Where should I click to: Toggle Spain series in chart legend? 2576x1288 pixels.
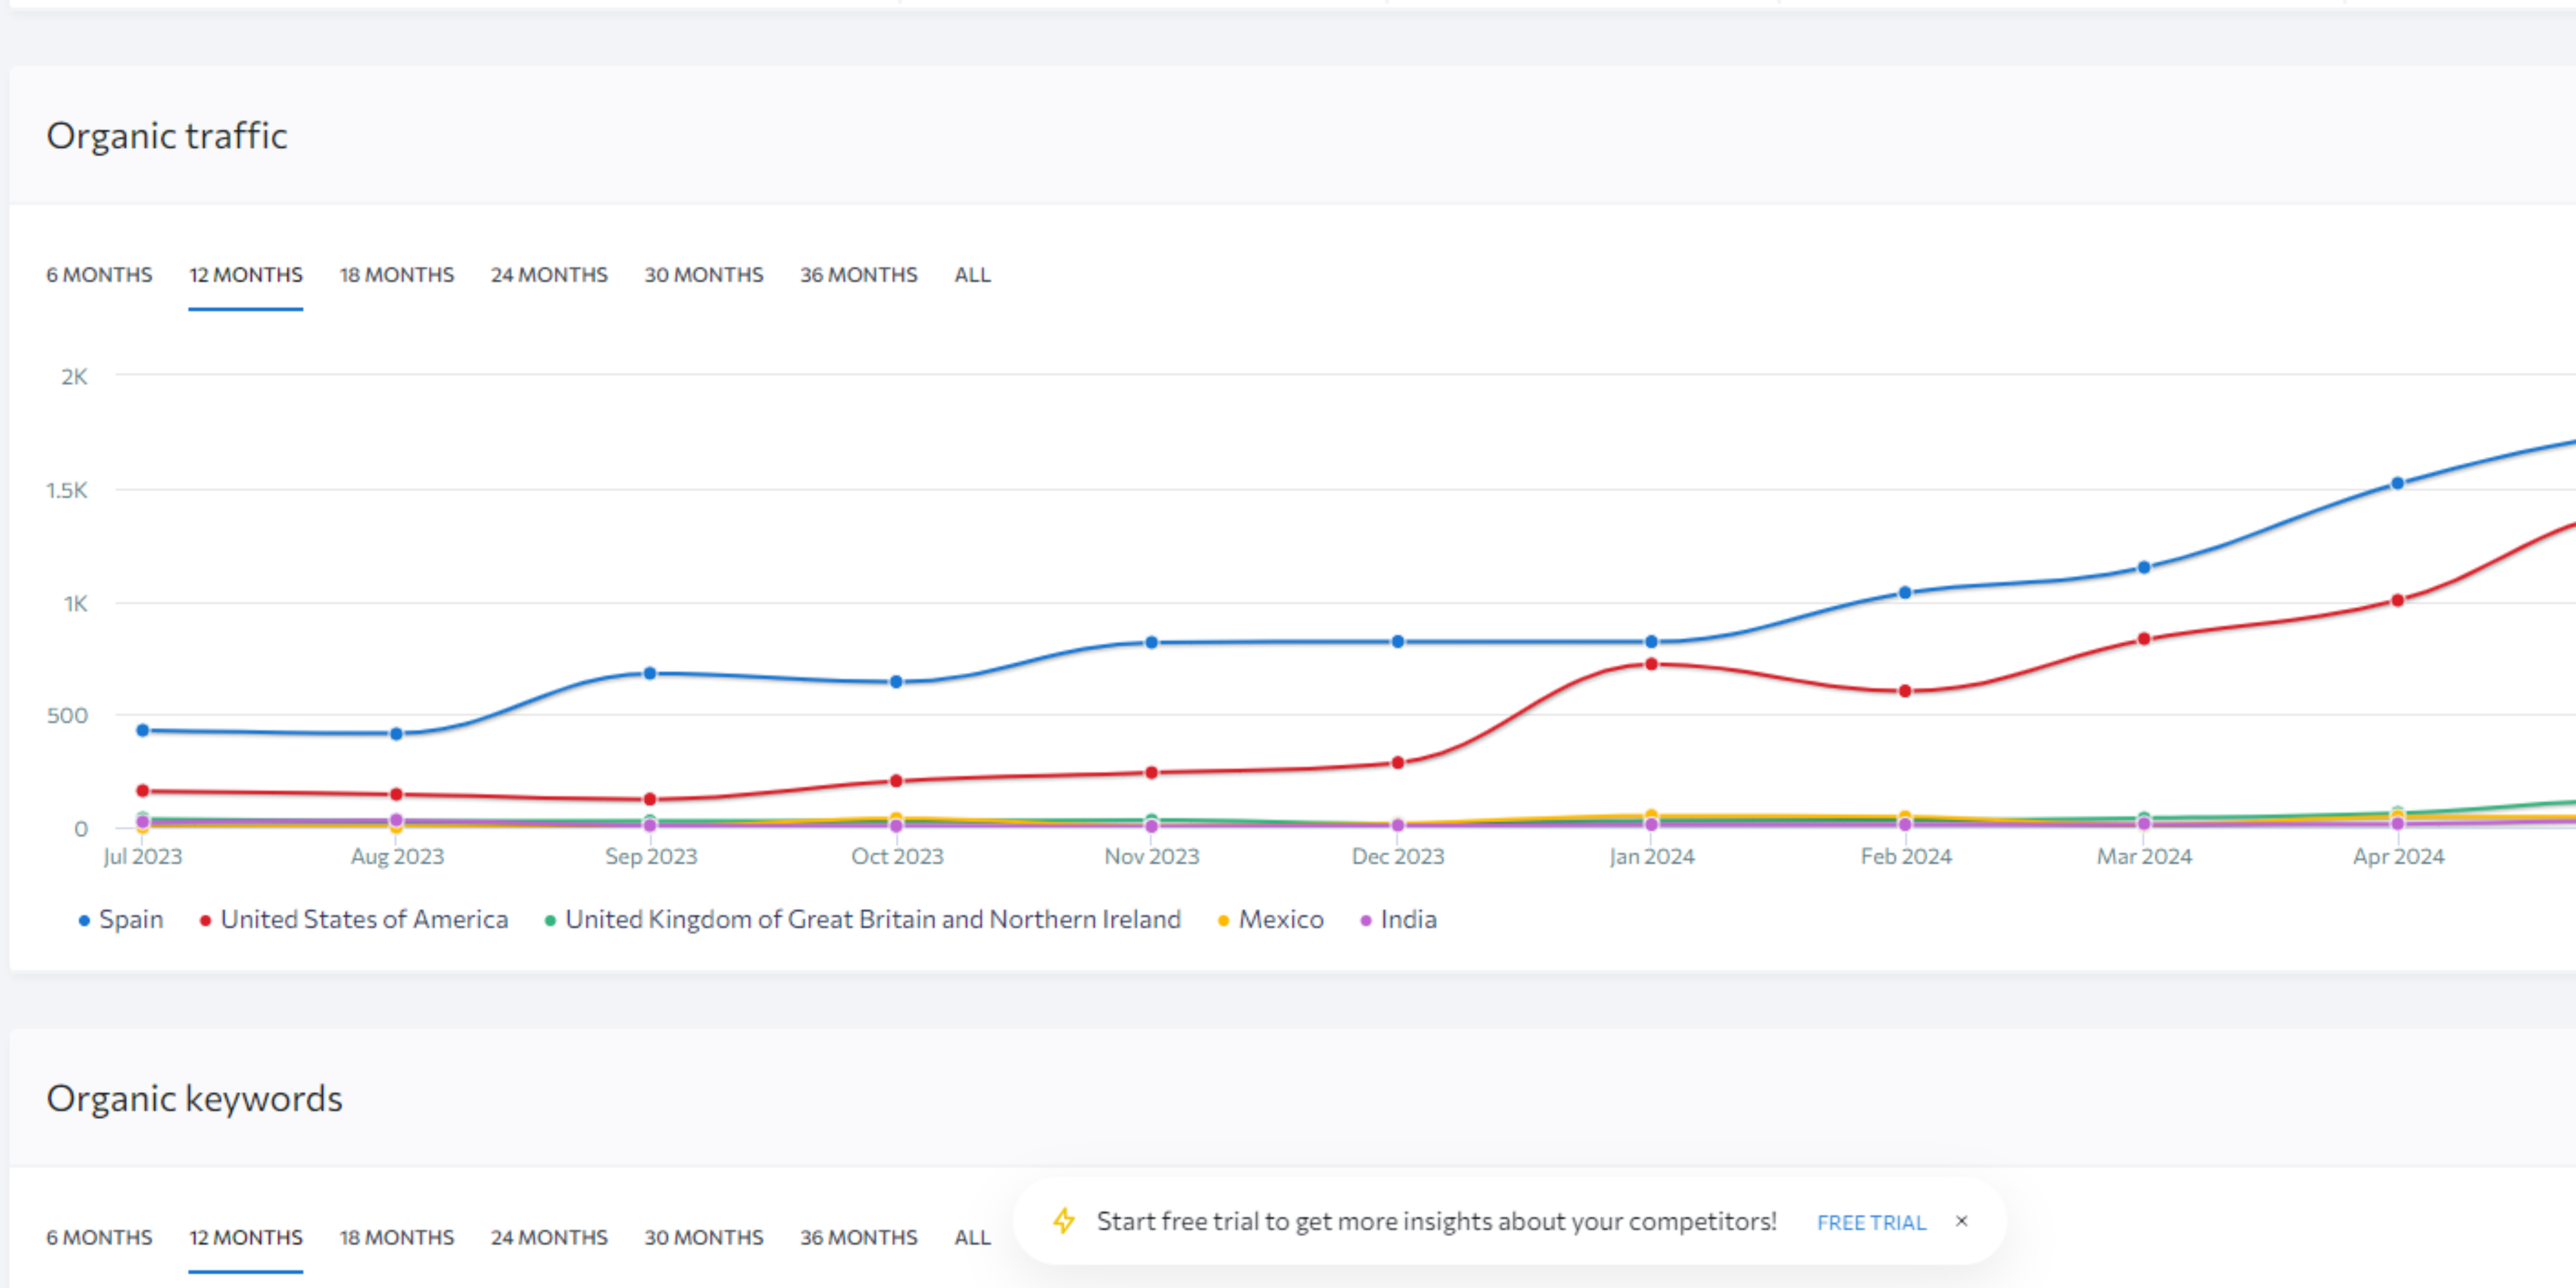121,920
